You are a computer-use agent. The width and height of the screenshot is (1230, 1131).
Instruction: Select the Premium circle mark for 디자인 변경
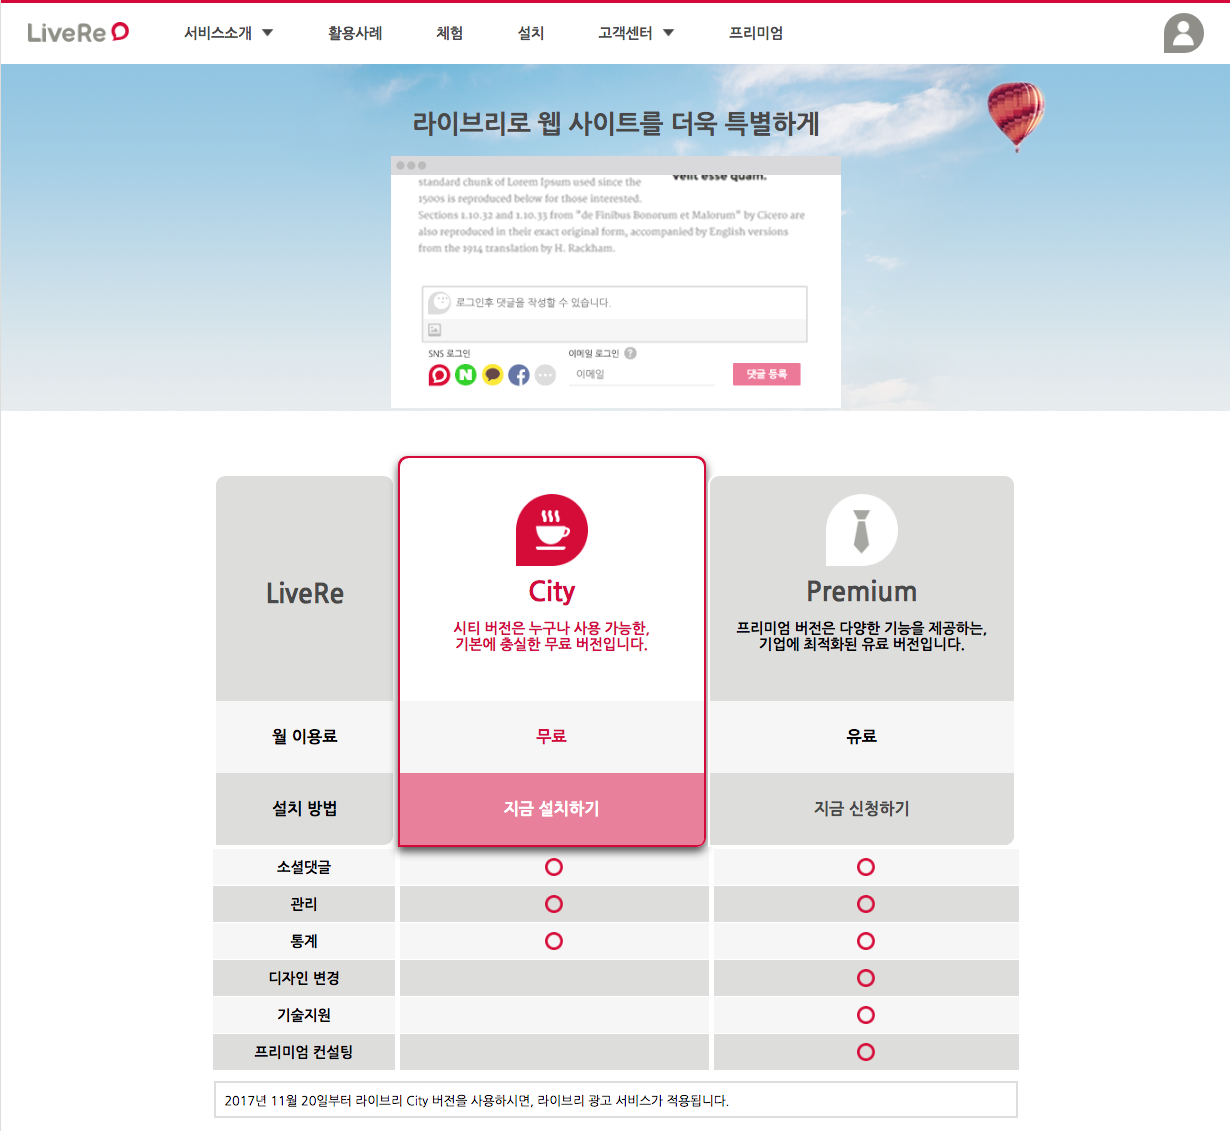[866, 978]
